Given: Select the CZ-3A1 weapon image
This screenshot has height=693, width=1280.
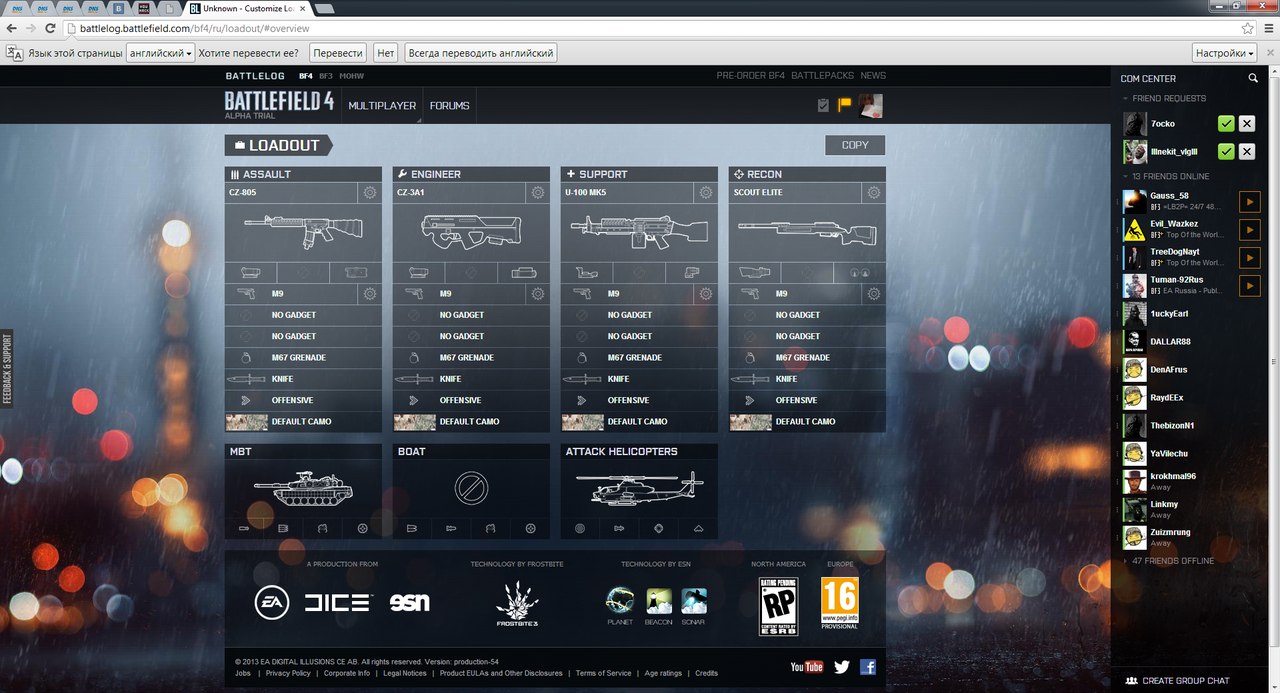Looking at the screenshot, I should pos(471,232).
